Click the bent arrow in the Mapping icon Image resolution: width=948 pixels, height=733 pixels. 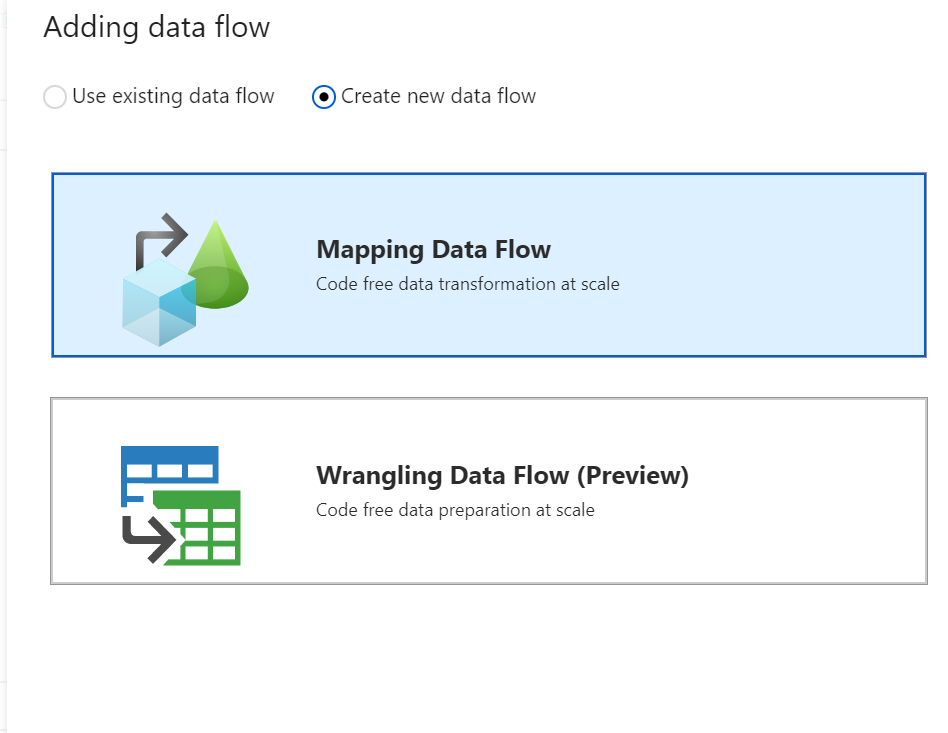[158, 235]
